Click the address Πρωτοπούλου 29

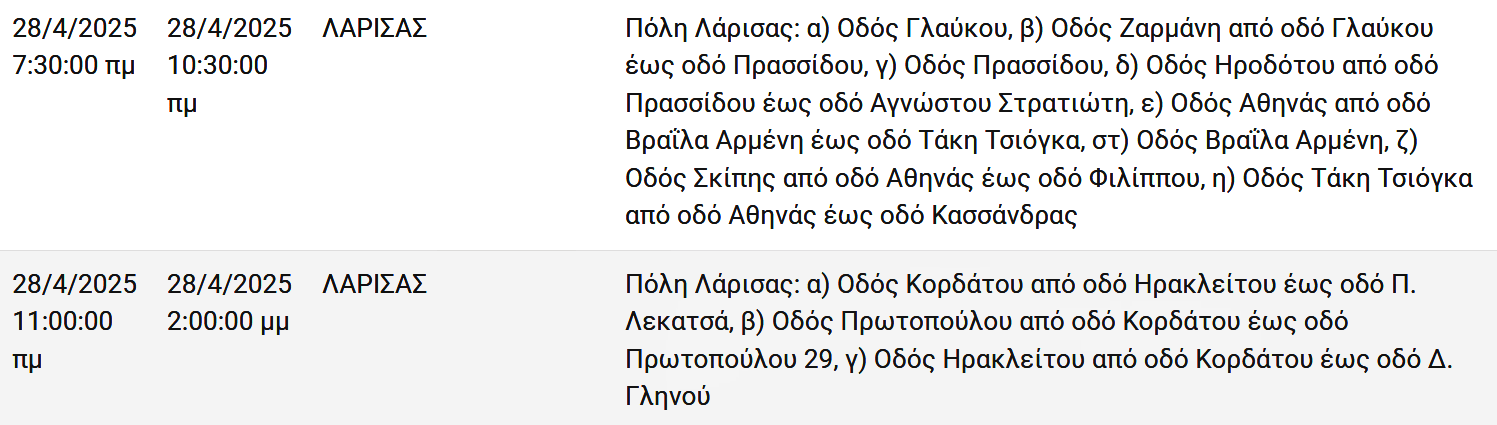click(x=727, y=360)
